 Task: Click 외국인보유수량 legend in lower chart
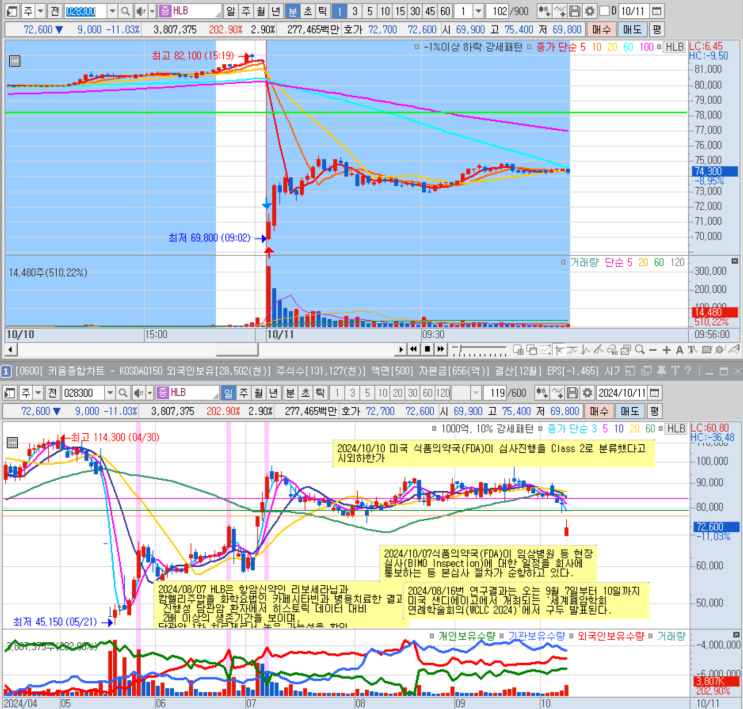point(611,636)
